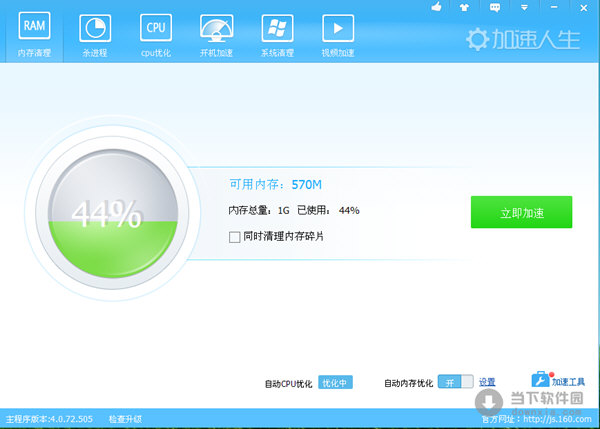Screen dimensions: 600x429
Task: Open the RAM 内存清理 tab
Action: [x=34, y=34]
